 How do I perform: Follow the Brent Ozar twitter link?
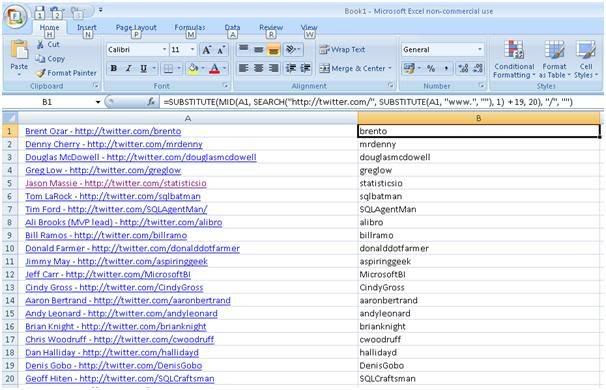pos(103,131)
